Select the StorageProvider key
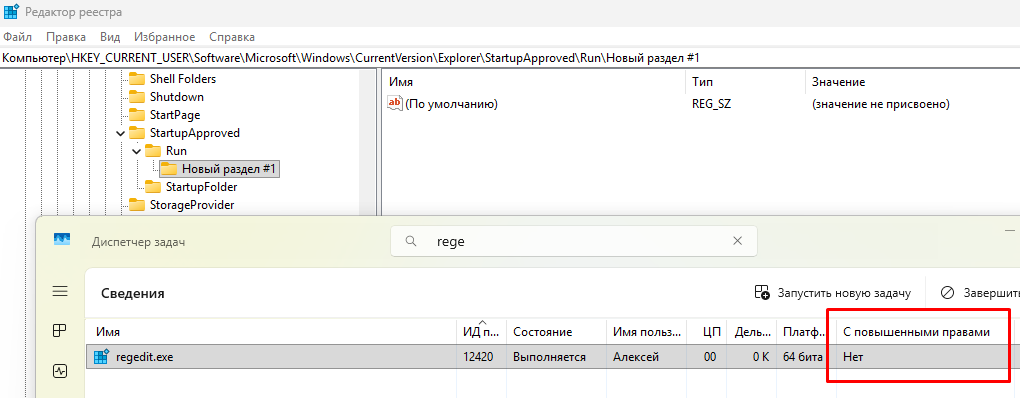 point(191,205)
